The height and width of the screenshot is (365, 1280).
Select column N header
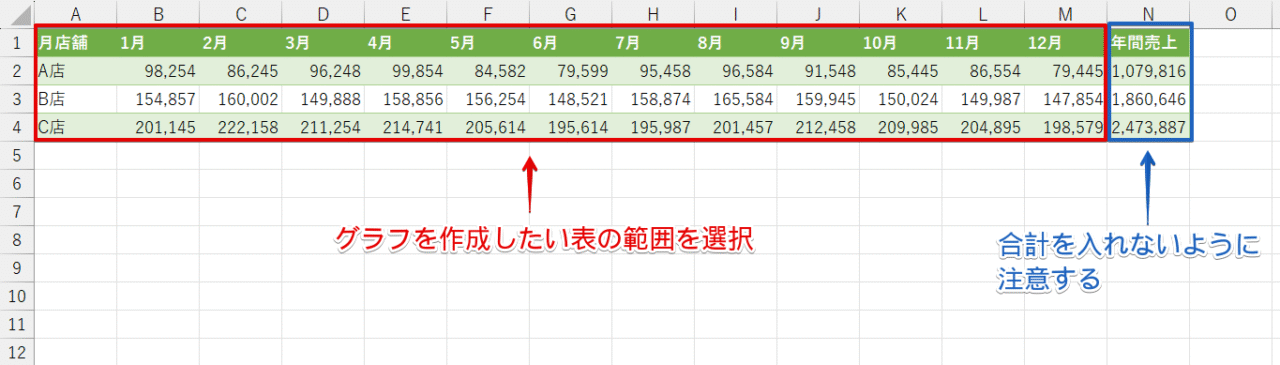point(1149,13)
